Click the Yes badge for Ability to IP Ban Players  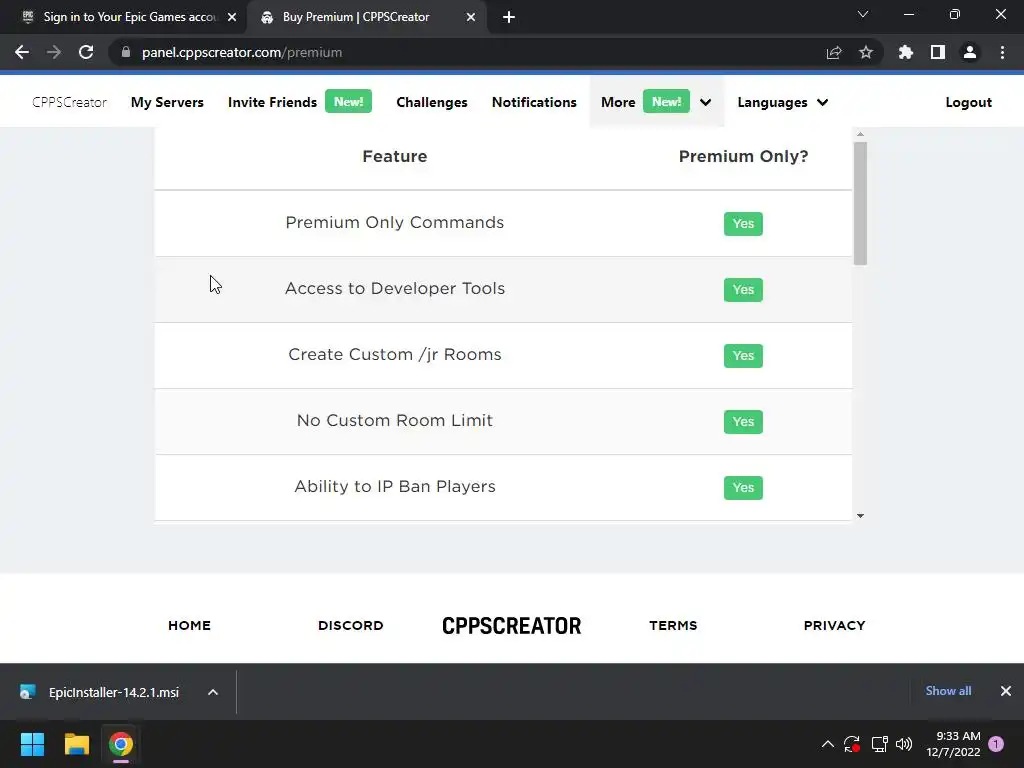coord(743,487)
